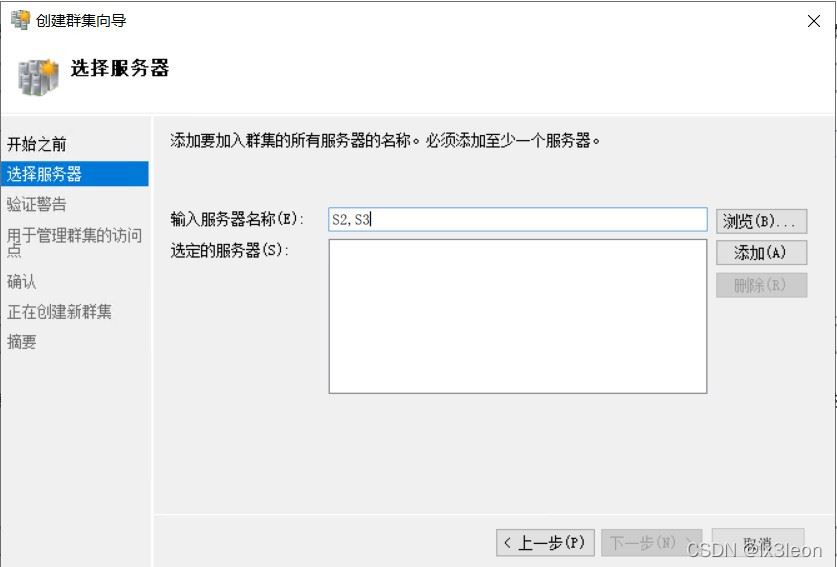Screen dimensions: 837x567
Task: Click the instruction text about adding servers
Action: click(x=385, y=140)
